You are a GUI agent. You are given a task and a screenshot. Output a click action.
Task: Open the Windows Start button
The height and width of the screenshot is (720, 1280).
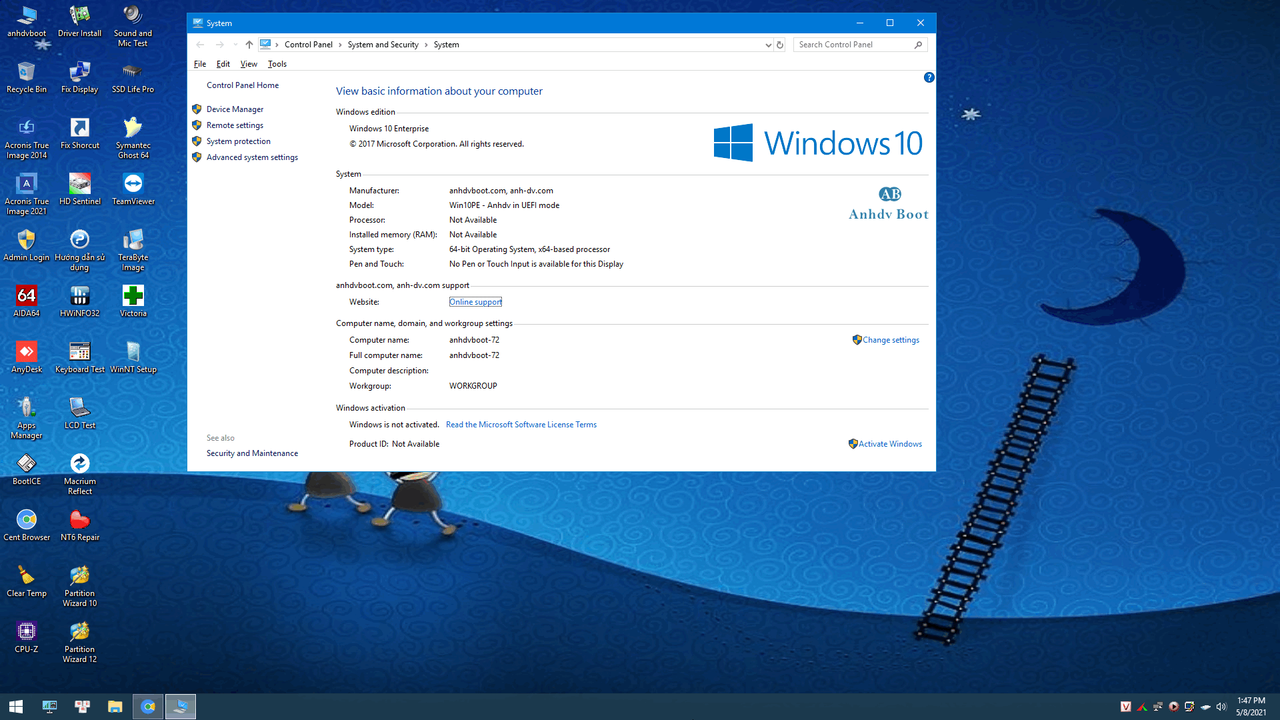tap(16, 707)
